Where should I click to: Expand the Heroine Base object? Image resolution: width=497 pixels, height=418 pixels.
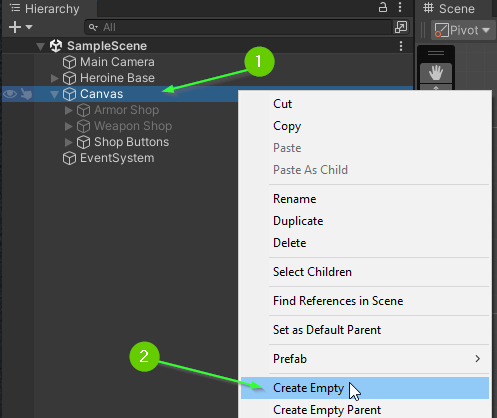(x=54, y=78)
